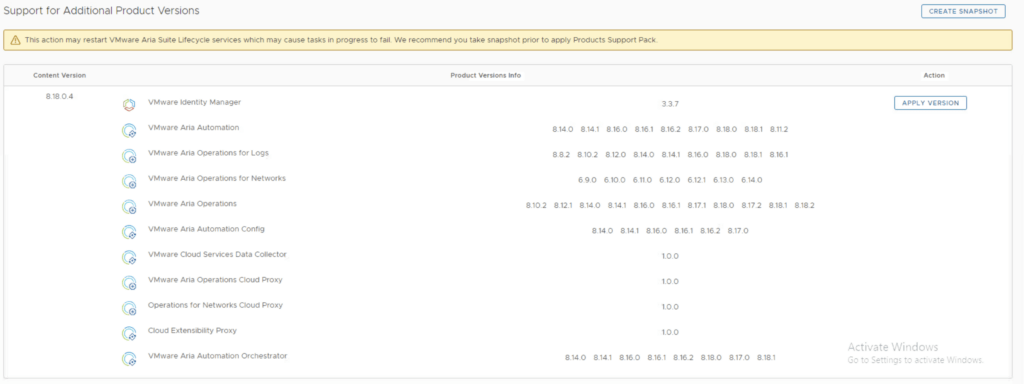Click the VMware Identity Manager label
This screenshot has height=384, width=1024.
coord(195,102)
